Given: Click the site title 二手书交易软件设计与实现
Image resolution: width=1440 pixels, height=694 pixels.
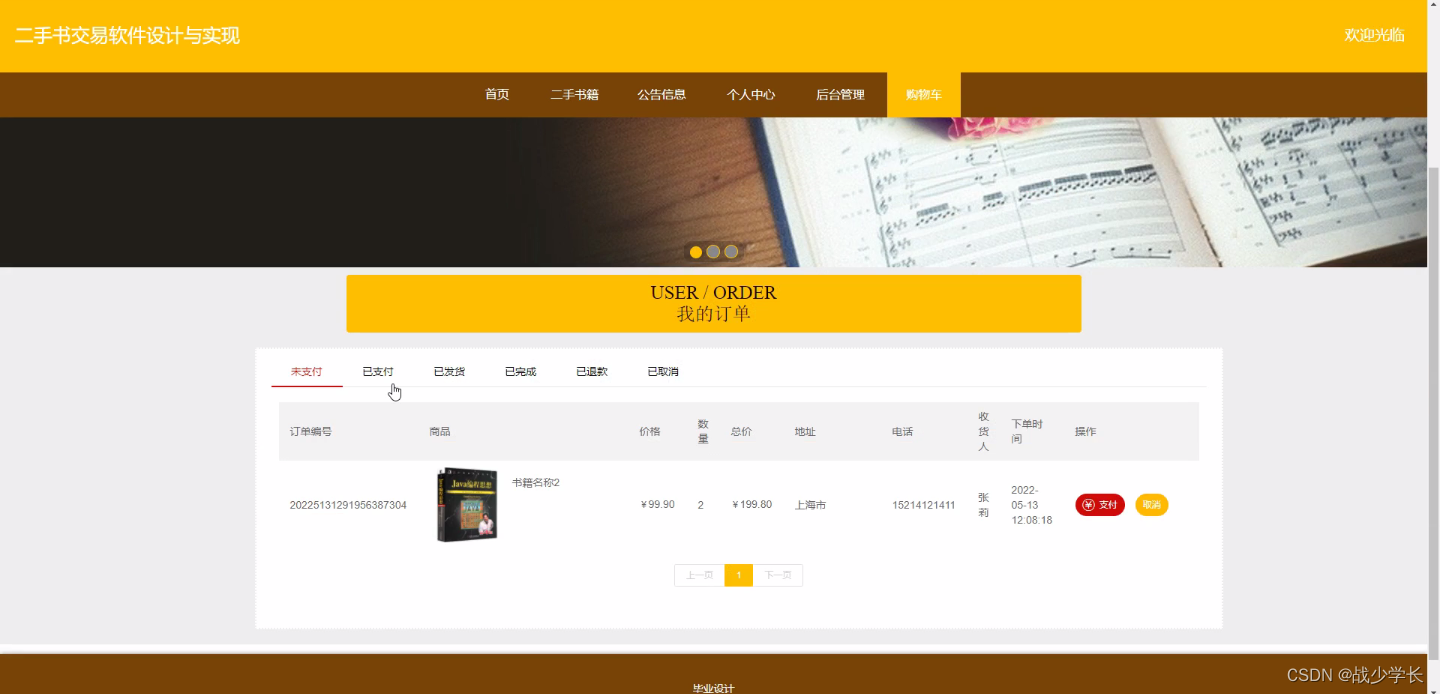Looking at the screenshot, I should click(127, 36).
